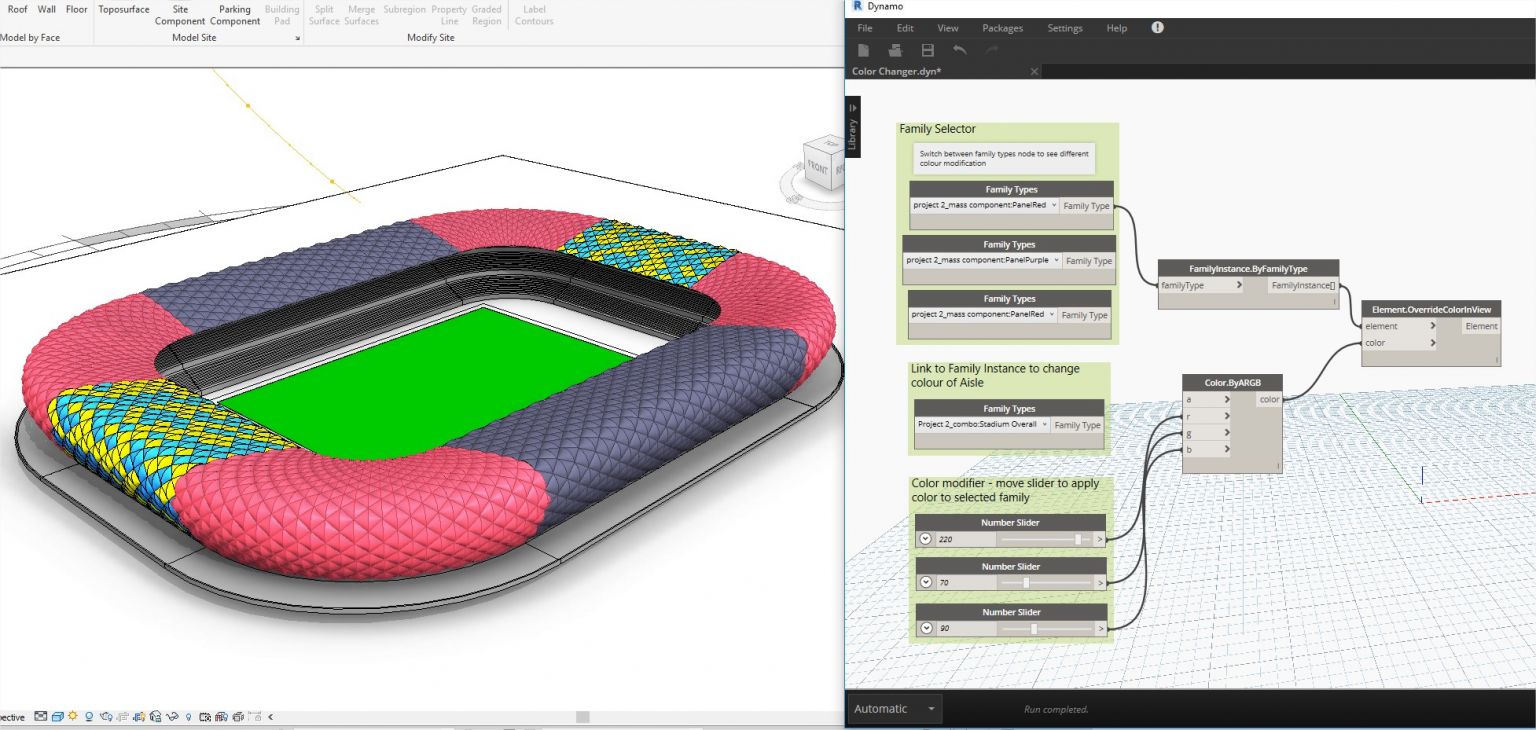
Task: Select the Split Surface command
Action: [x=323, y=14]
